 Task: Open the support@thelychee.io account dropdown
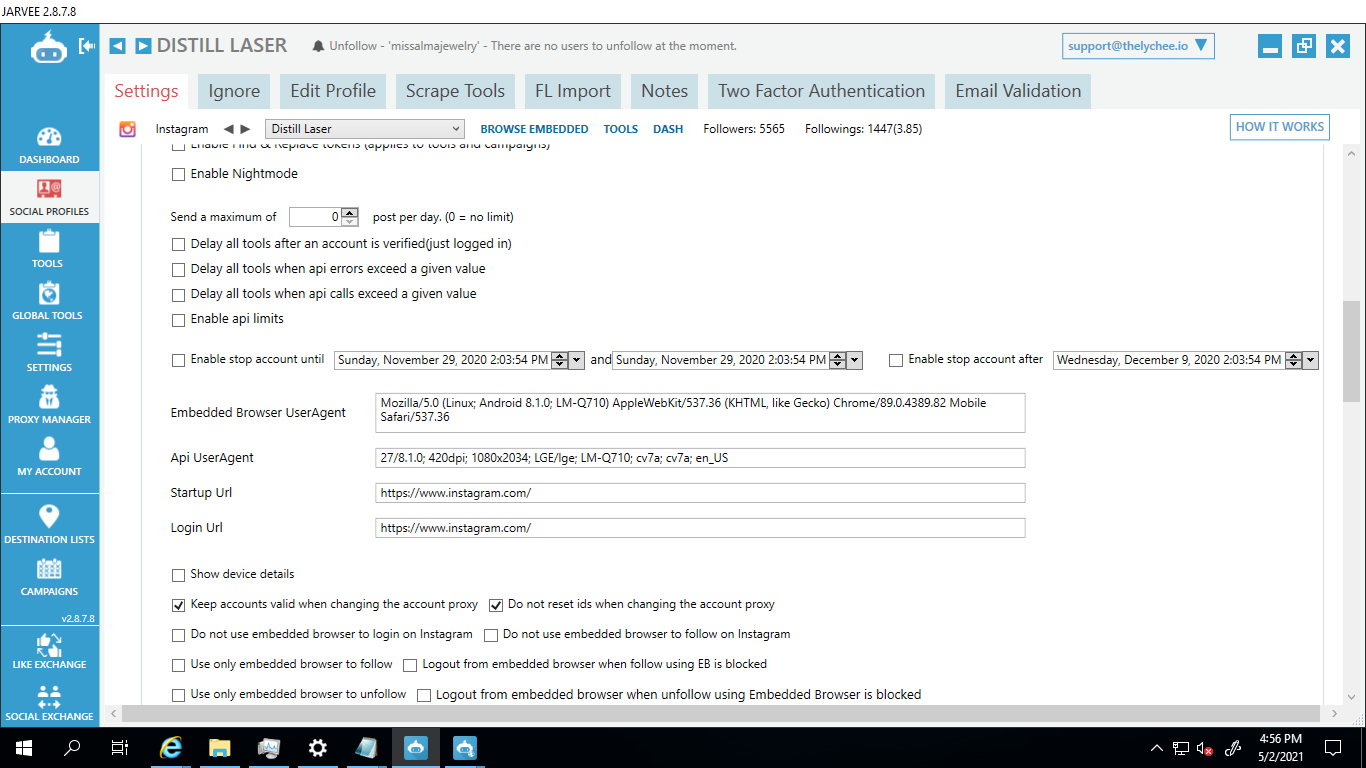(1138, 46)
